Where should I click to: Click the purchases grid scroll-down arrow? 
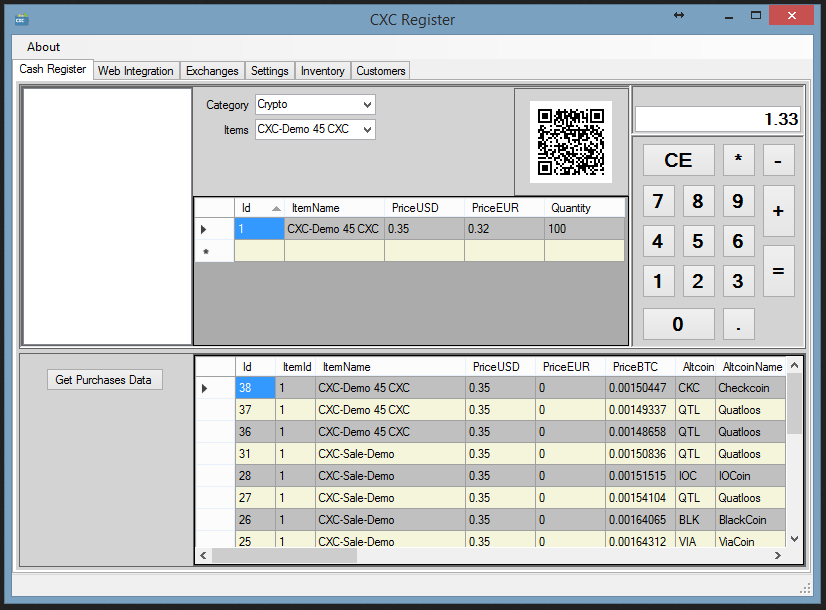(x=795, y=539)
